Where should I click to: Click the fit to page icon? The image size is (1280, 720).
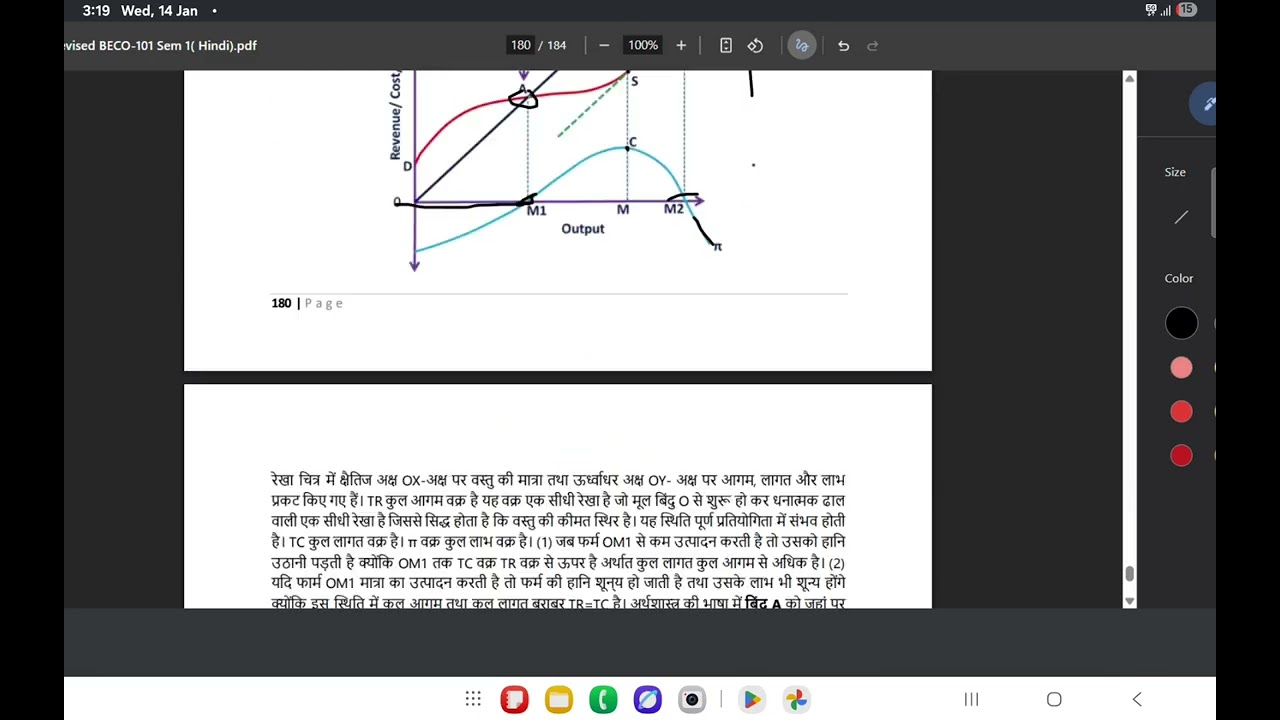726,46
